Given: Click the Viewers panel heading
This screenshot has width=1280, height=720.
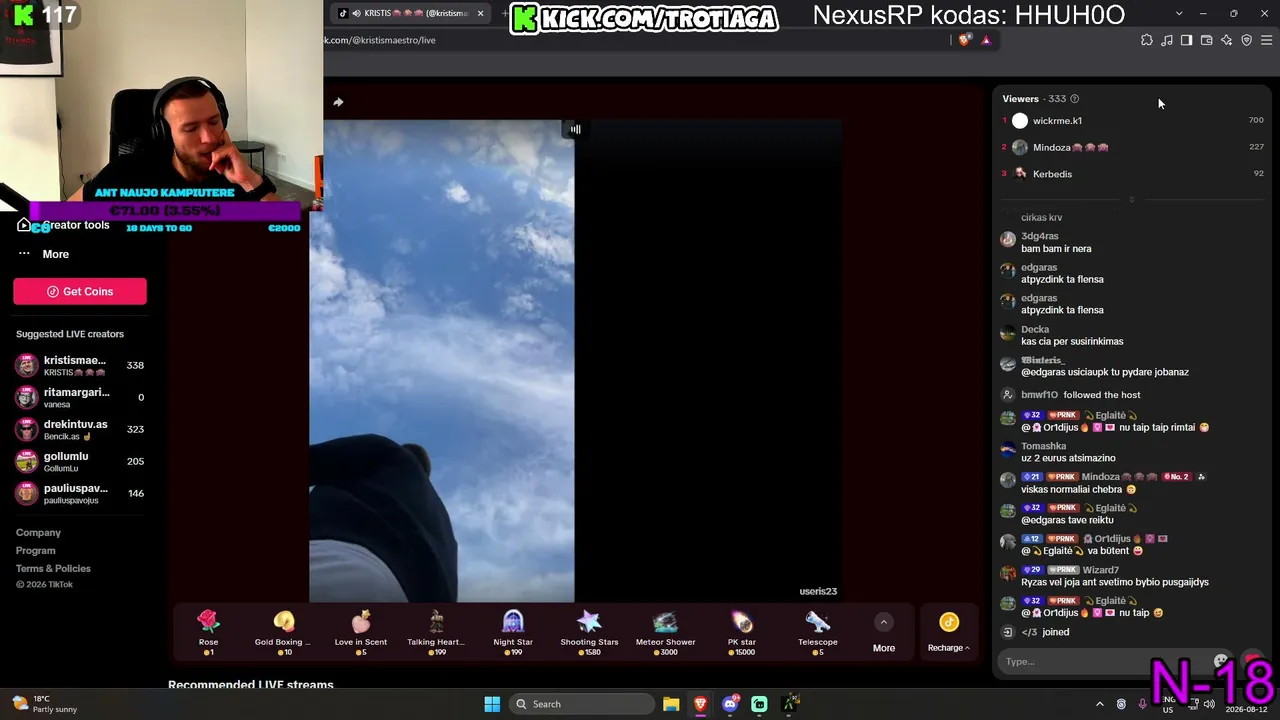Looking at the screenshot, I should tap(1021, 99).
